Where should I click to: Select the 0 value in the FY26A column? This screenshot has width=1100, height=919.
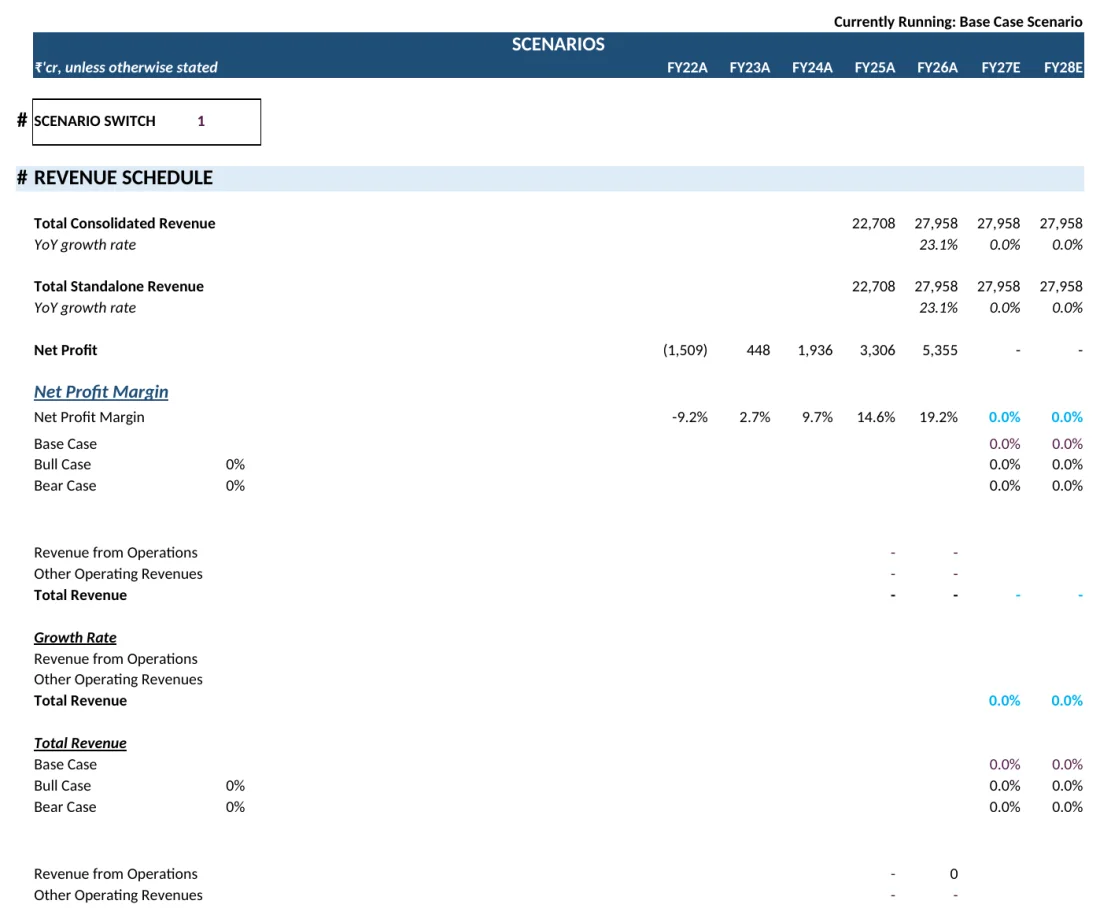(x=953, y=874)
